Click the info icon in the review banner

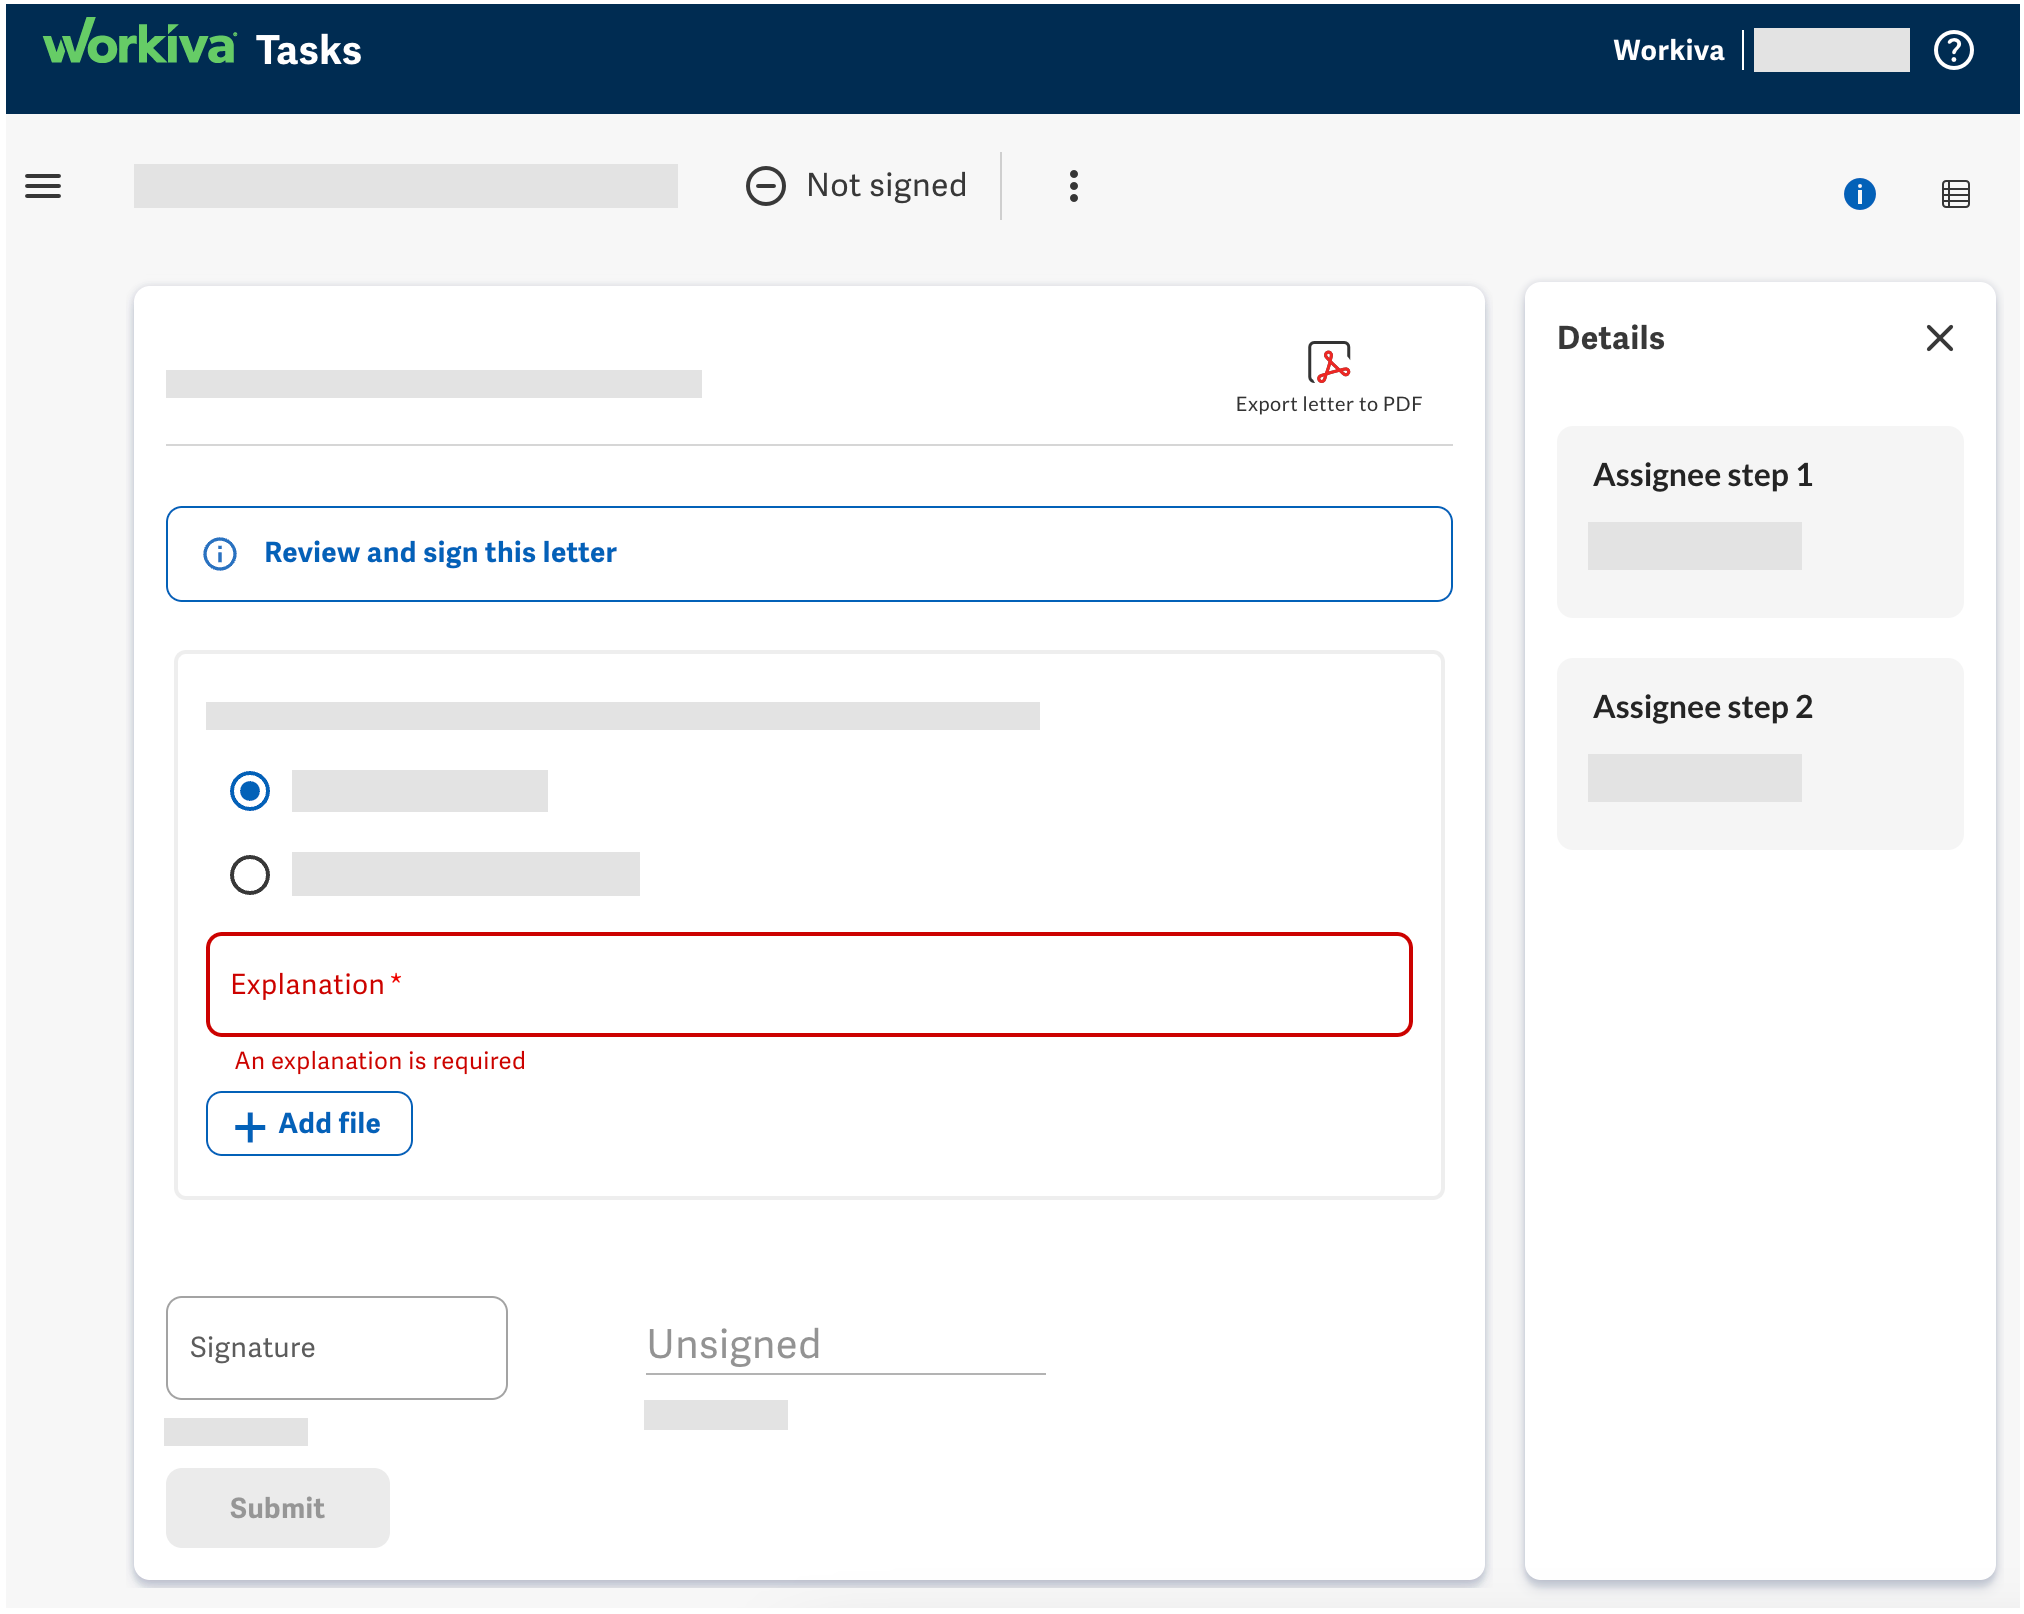click(220, 553)
